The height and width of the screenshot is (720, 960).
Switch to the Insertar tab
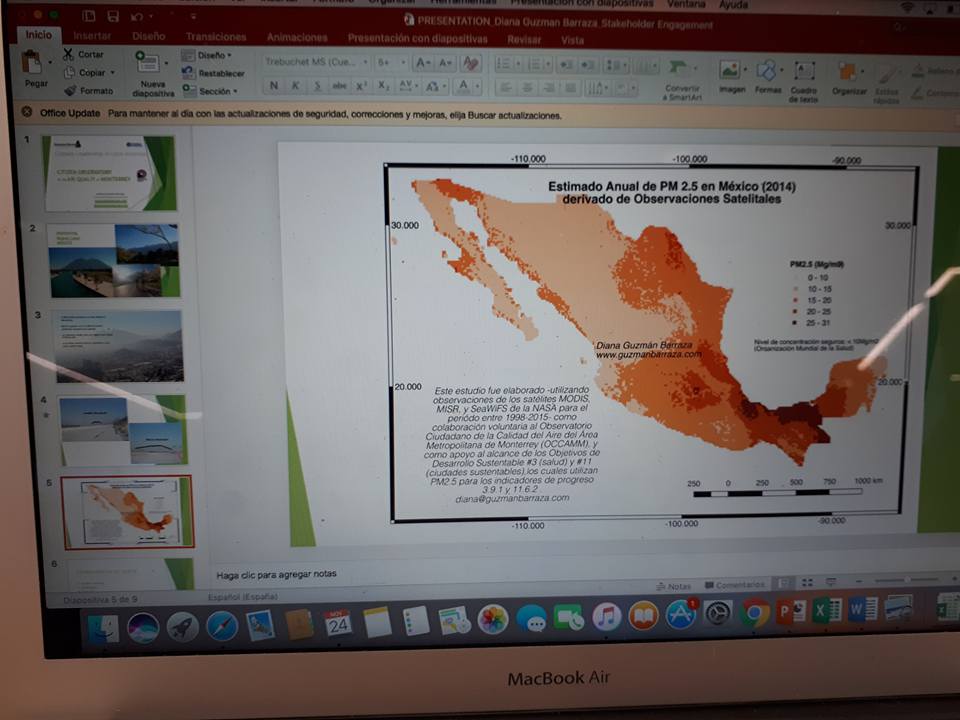coord(92,36)
